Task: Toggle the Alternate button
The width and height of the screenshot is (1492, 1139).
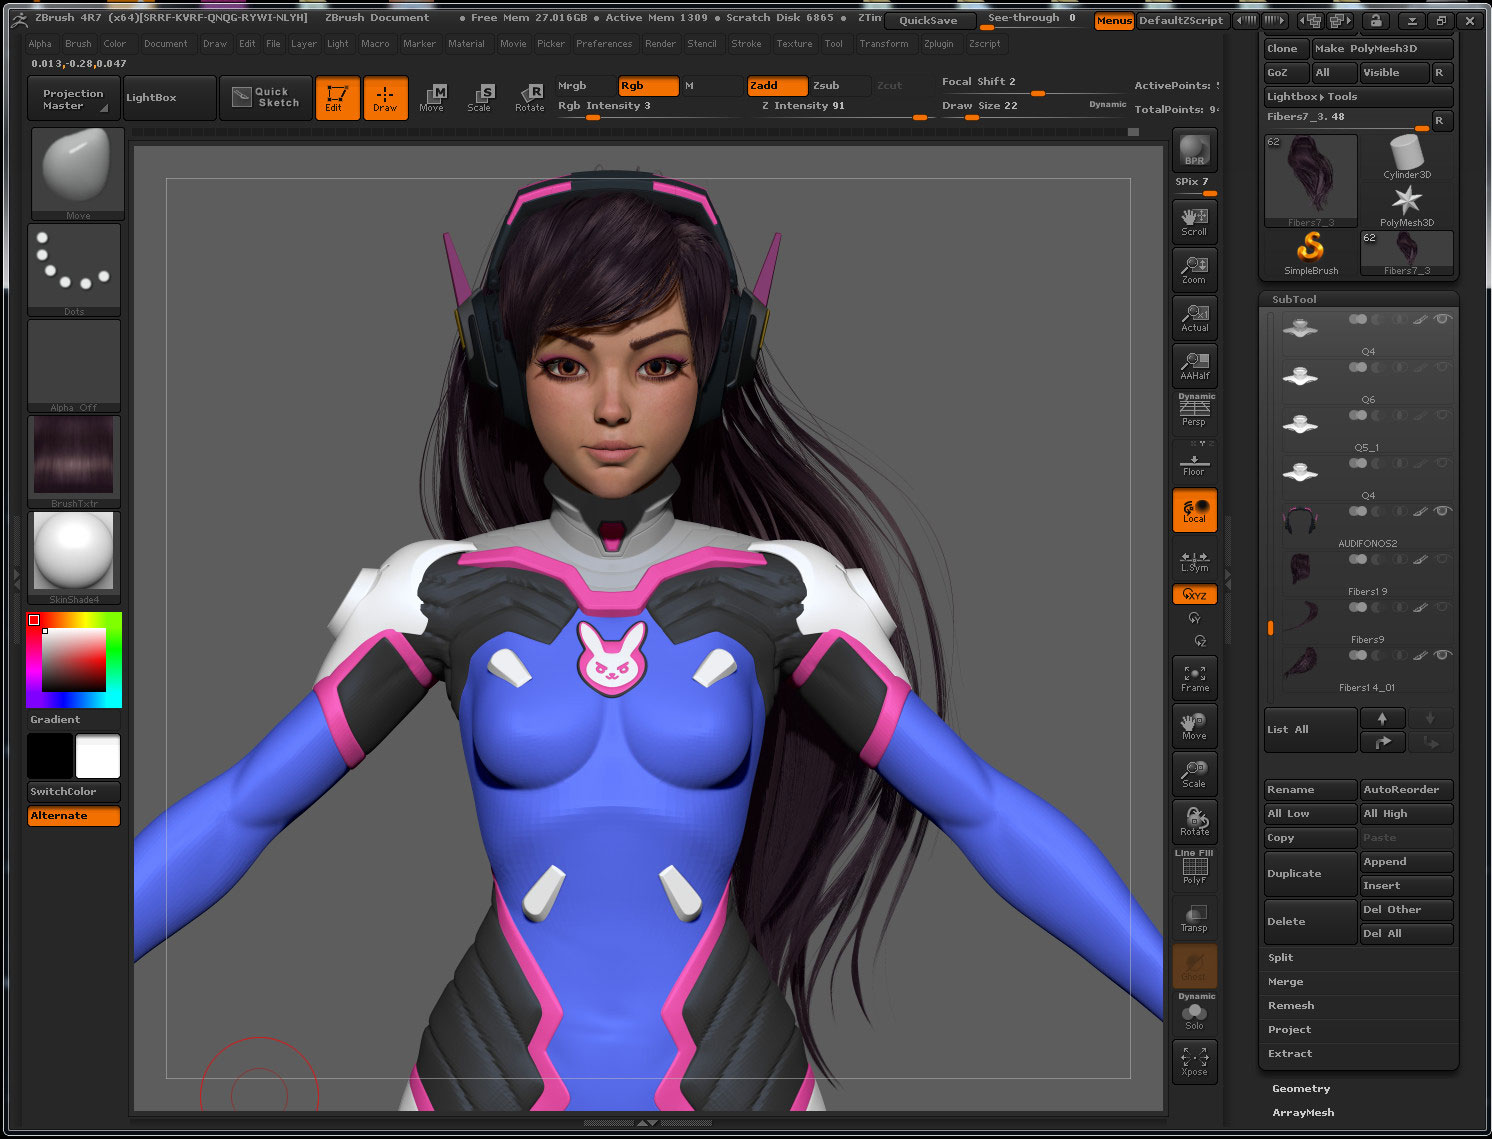Action: pyautogui.click(x=74, y=815)
